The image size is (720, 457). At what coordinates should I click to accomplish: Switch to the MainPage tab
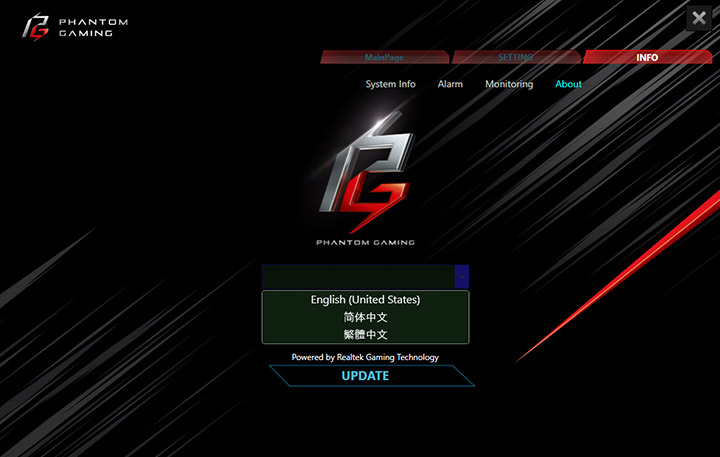tap(384, 57)
